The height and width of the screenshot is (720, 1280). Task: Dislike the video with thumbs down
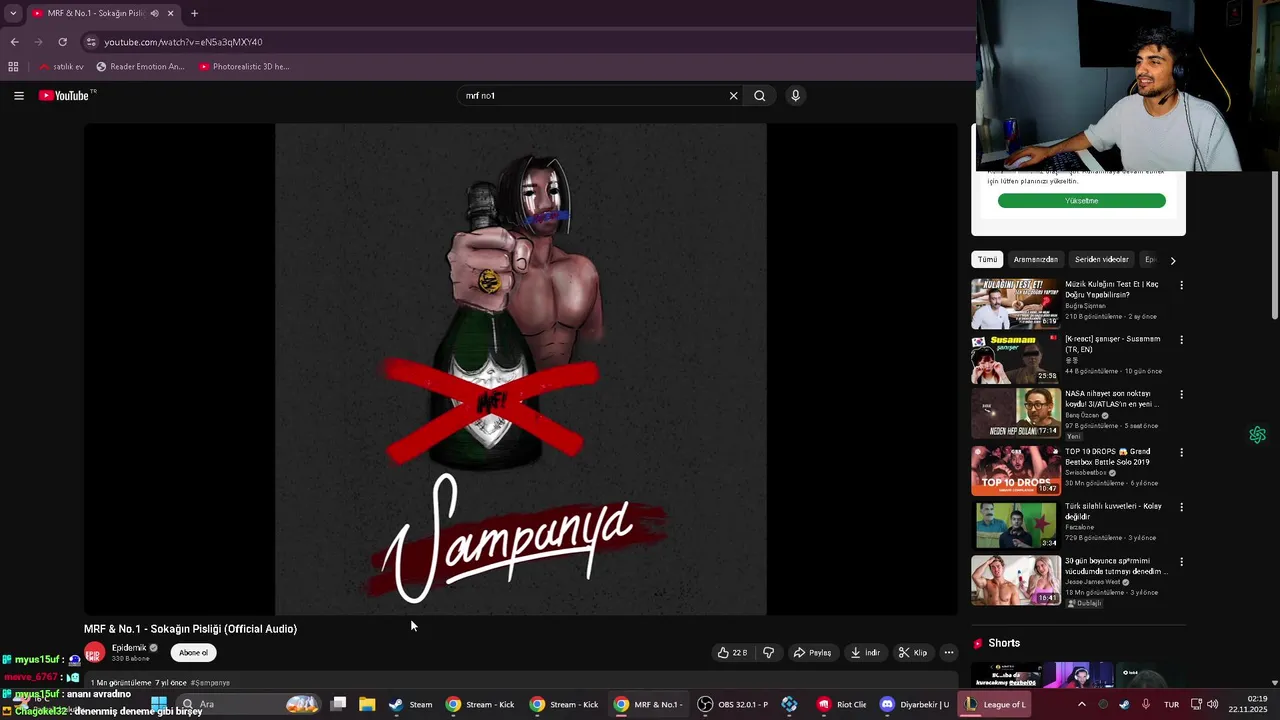[x=768, y=653]
